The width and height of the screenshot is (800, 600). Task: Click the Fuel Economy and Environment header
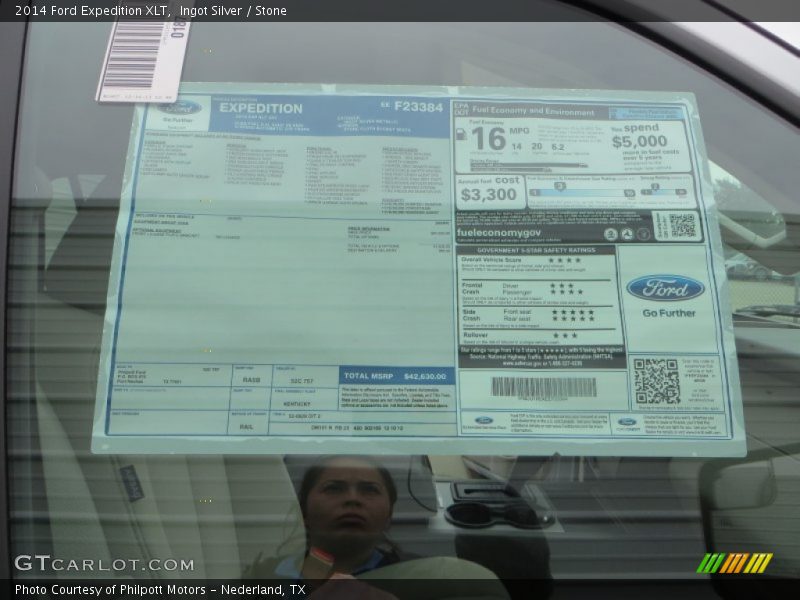click(x=533, y=111)
